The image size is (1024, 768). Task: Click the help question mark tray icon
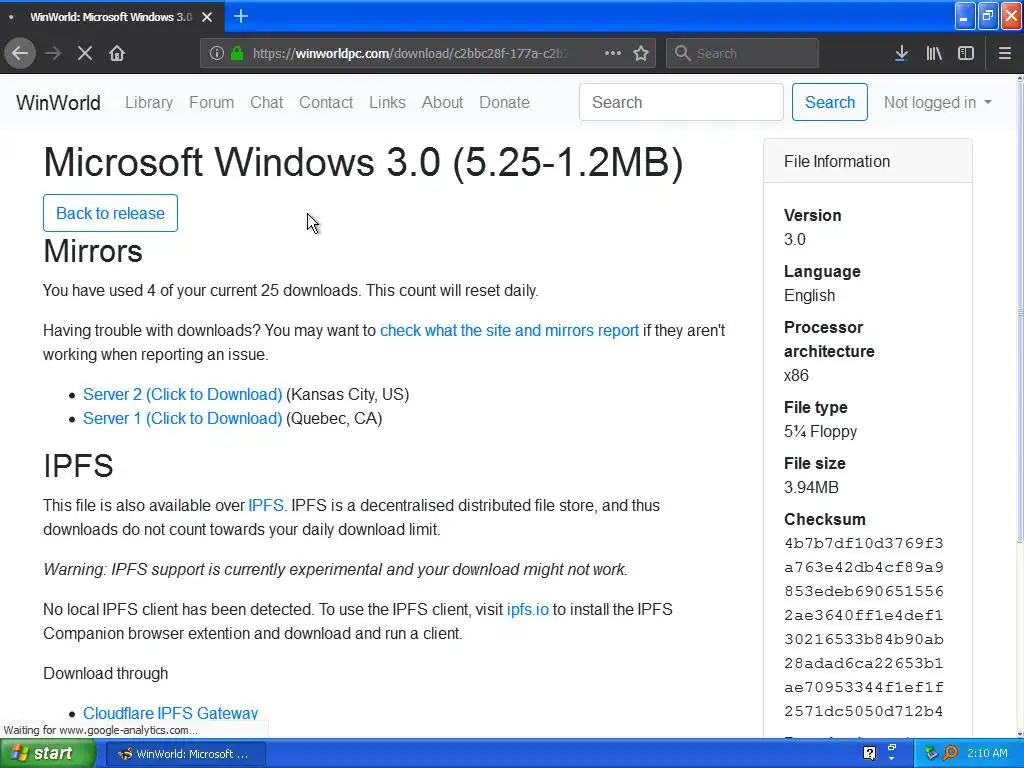869,753
